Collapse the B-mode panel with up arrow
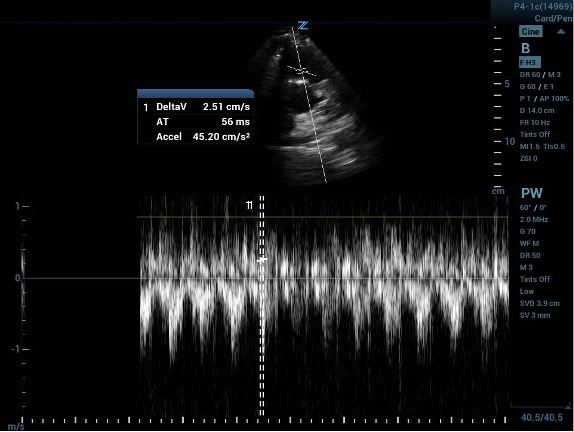 tap(561, 32)
